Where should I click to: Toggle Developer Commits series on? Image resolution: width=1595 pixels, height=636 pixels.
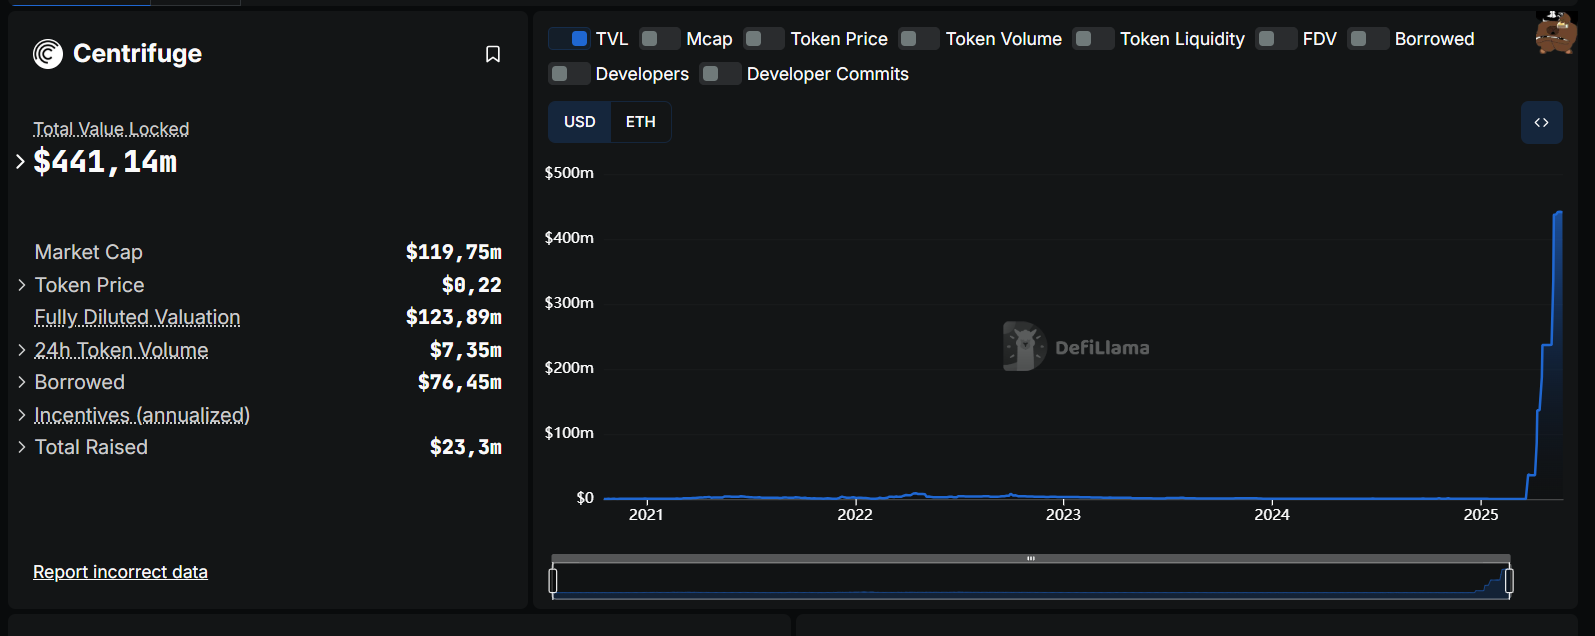click(x=720, y=74)
